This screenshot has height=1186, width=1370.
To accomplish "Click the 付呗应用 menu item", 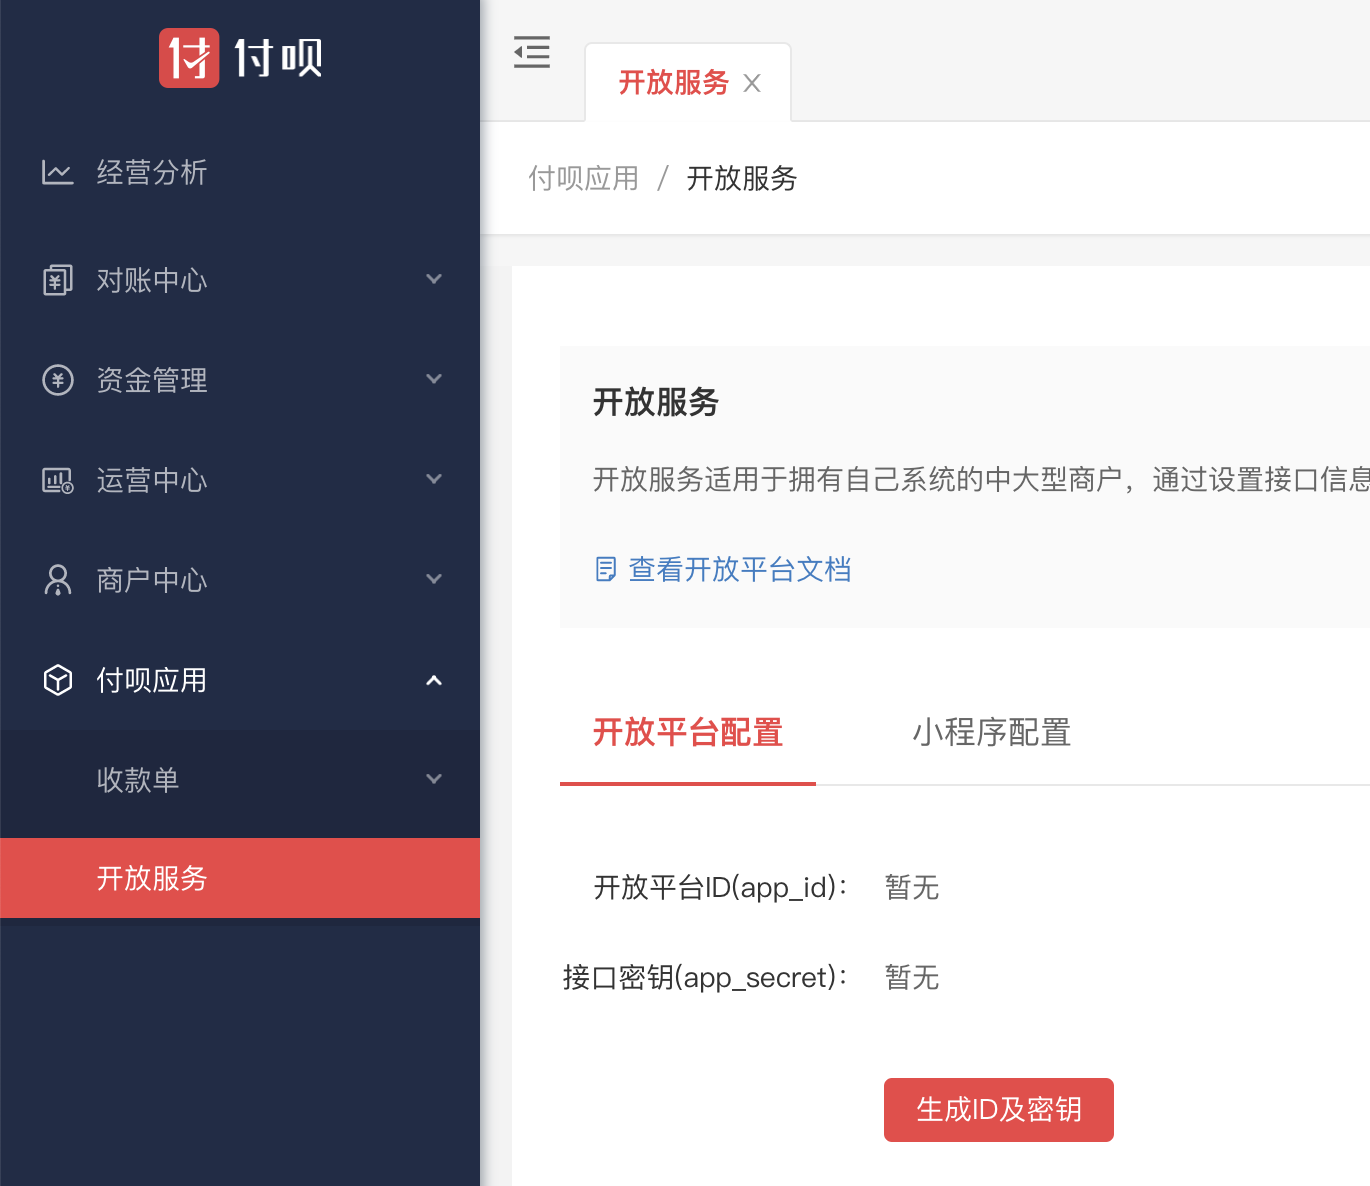I will (240, 680).
